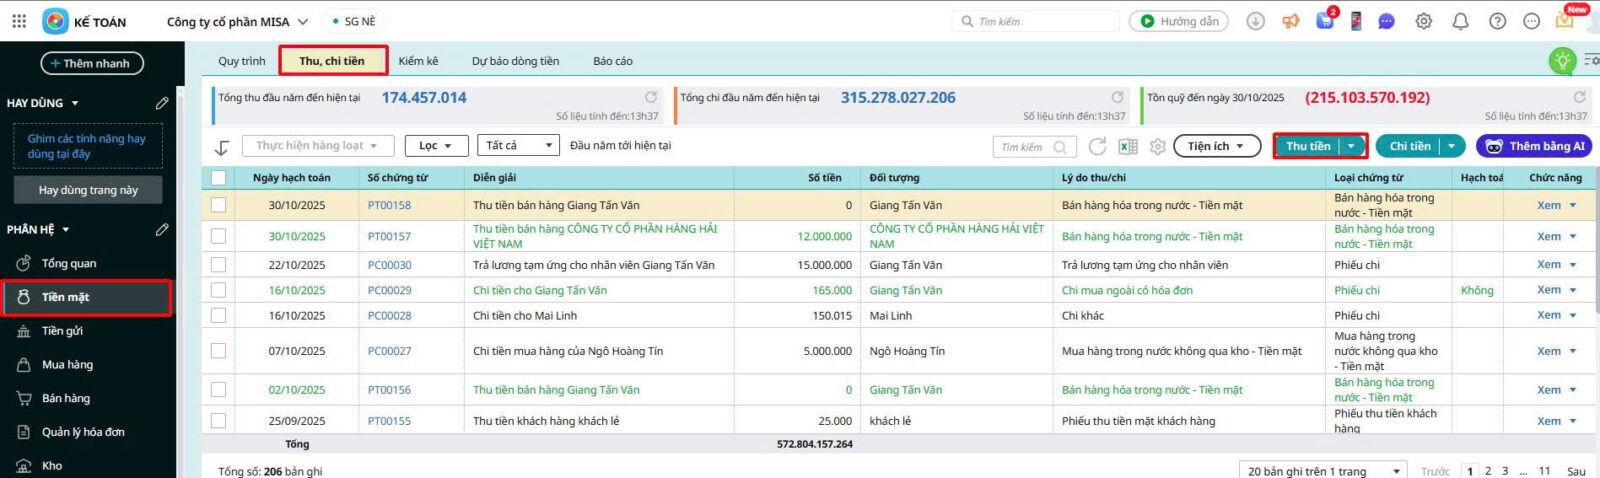Tick the checkbox for voucher PT00158

(218, 205)
